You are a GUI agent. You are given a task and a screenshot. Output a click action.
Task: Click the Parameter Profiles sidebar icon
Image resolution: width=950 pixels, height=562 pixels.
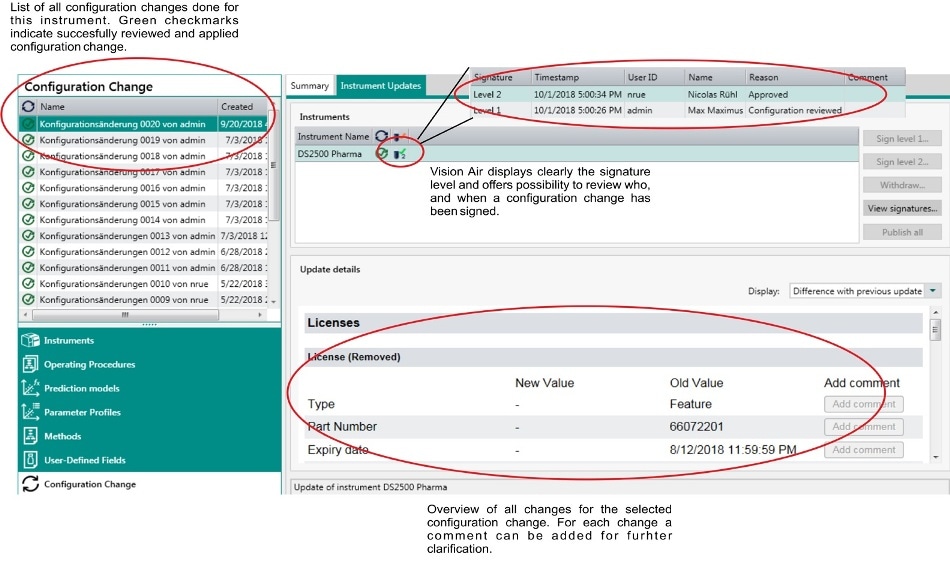30,412
